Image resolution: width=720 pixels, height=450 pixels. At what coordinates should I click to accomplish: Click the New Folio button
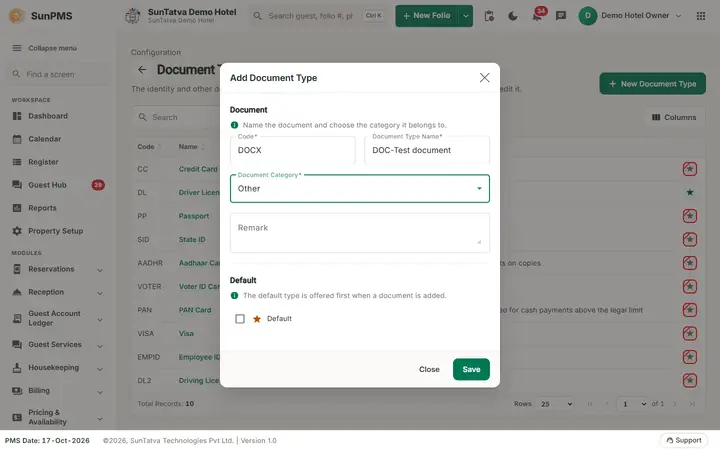[427, 16]
